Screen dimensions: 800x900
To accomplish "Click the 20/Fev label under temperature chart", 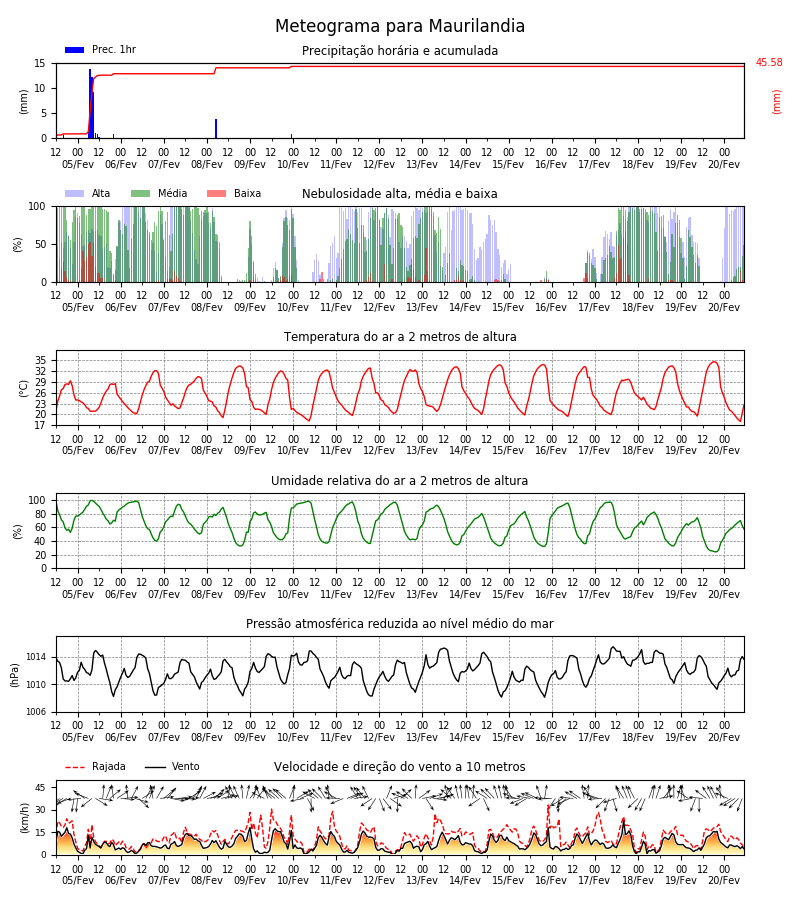I will (724, 451).
